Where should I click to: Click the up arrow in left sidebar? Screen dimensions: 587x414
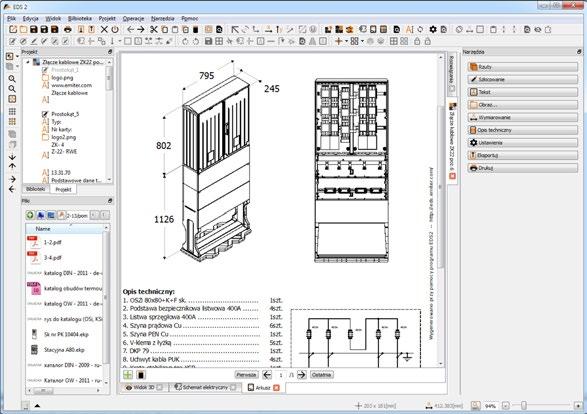(12, 166)
